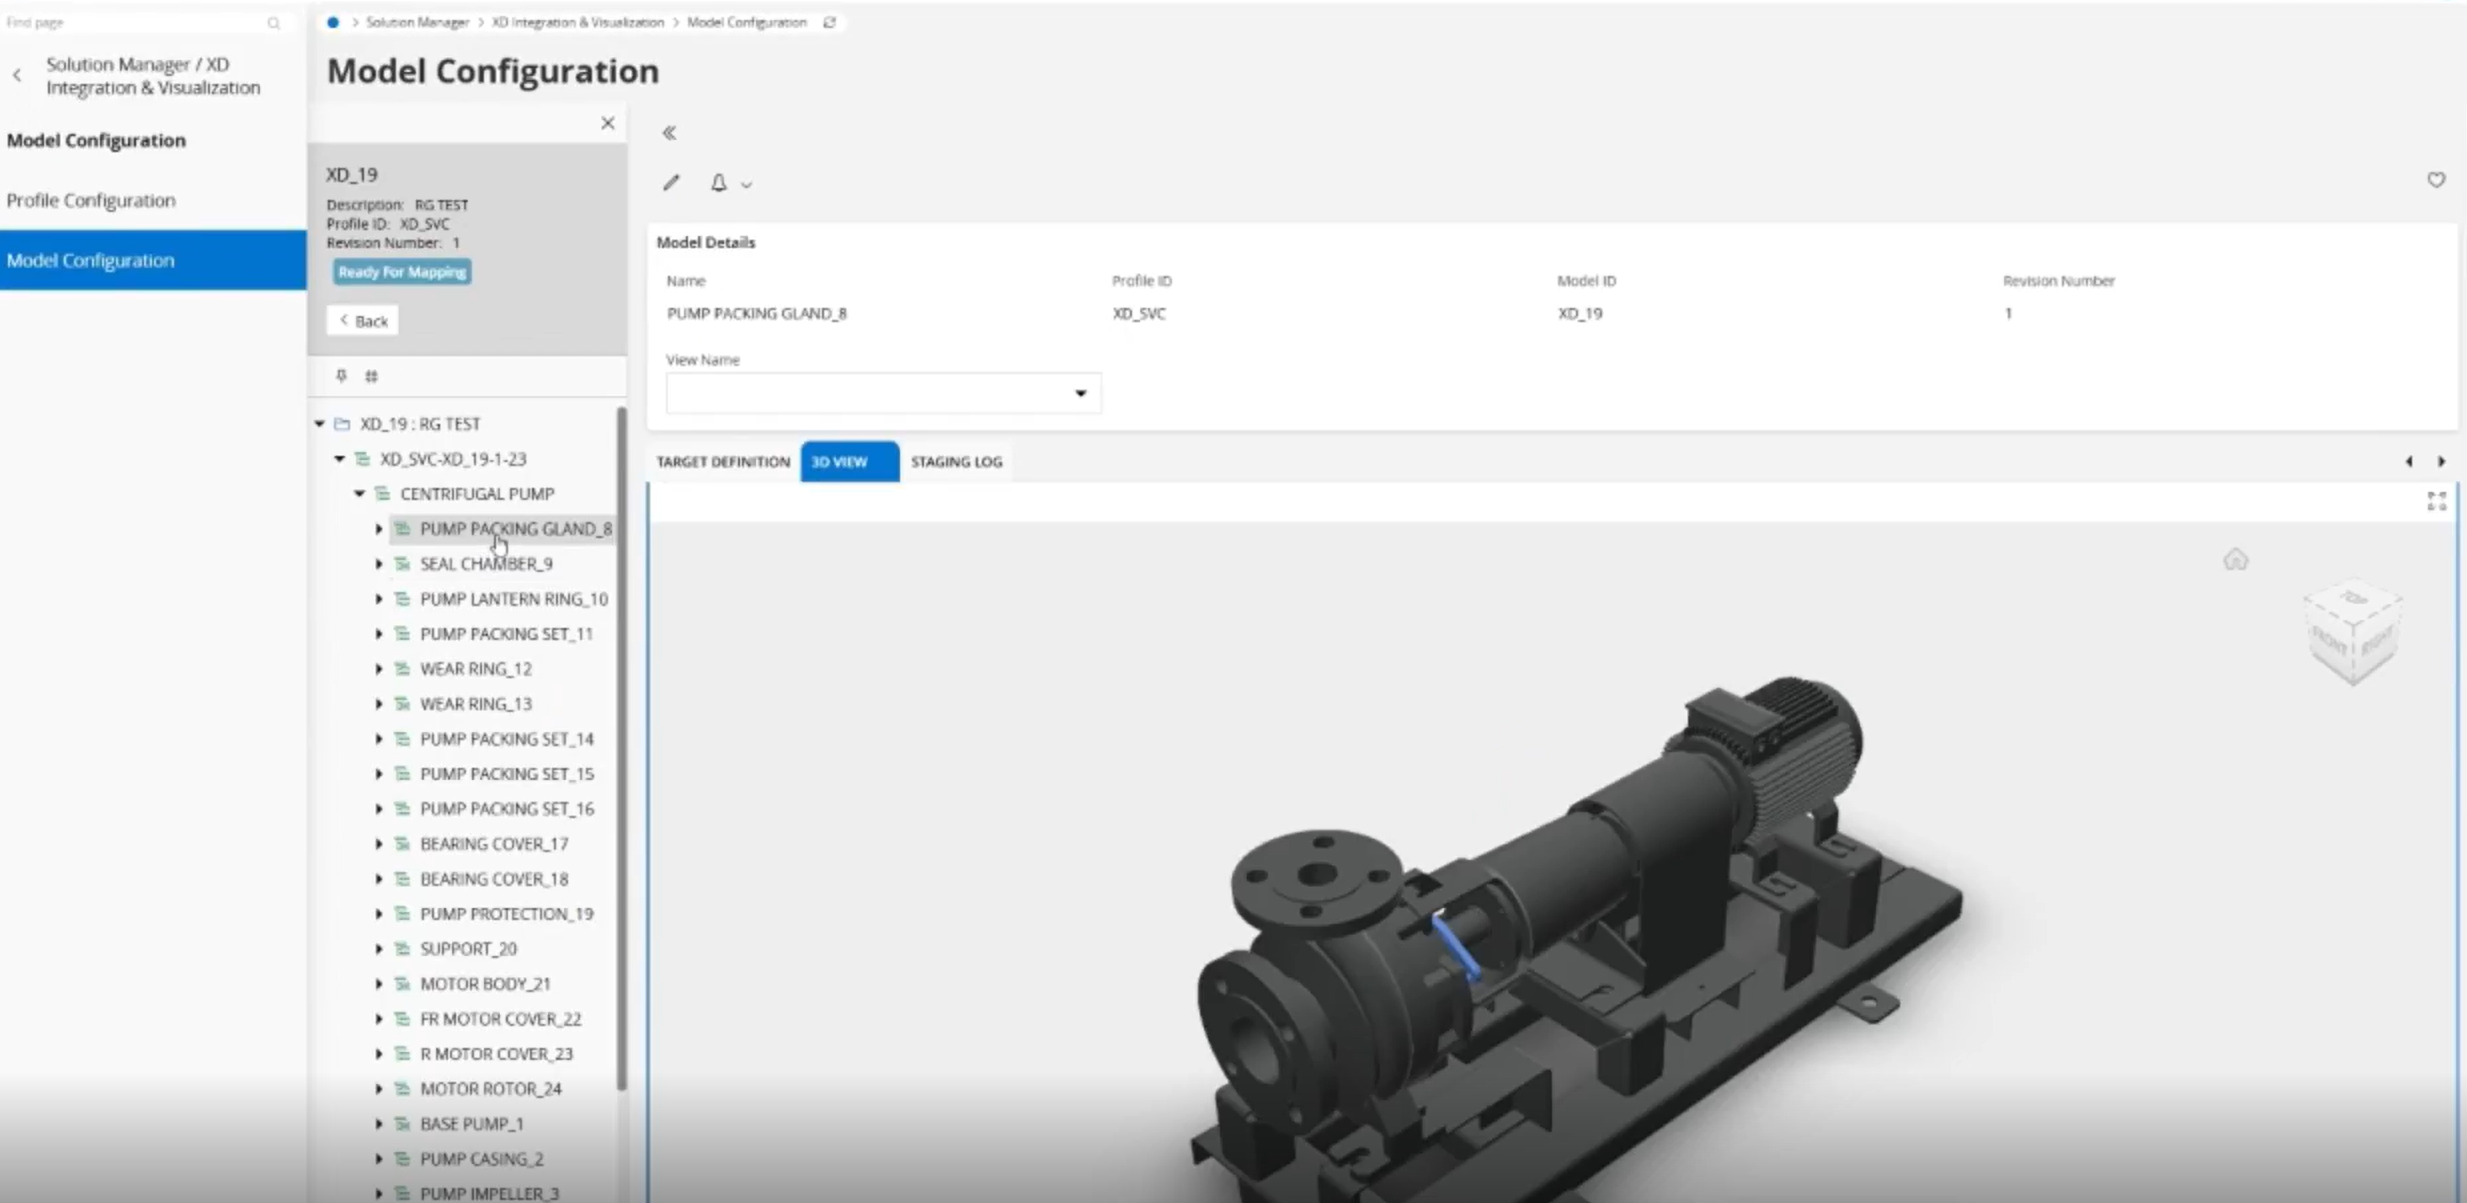The height and width of the screenshot is (1203, 2467).
Task: Click the tree panel vertical scrollbar
Action: 621,750
